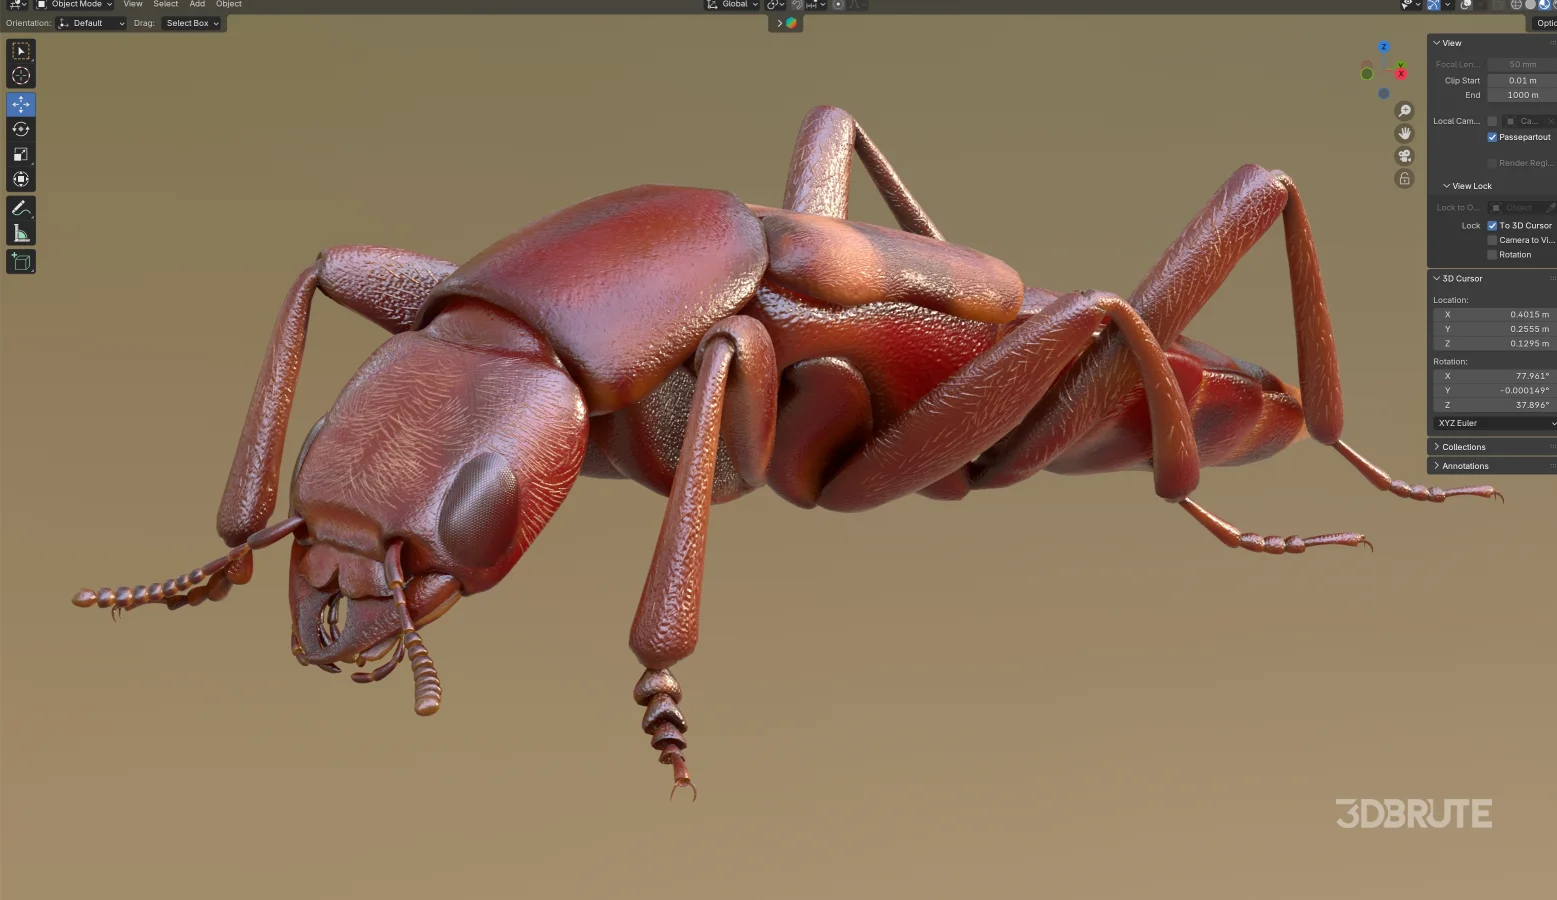This screenshot has height=900, width=1557.
Task: Activate the Move tool
Action: click(21, 104)
